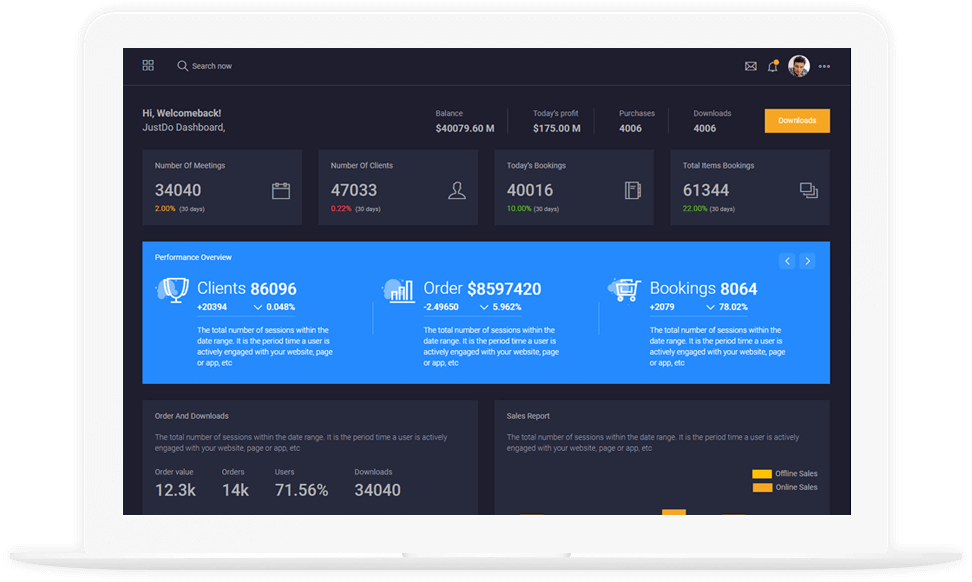Go to next Performance Overview slide
Screen dimensions: 972x582
(x=808, y=261)
